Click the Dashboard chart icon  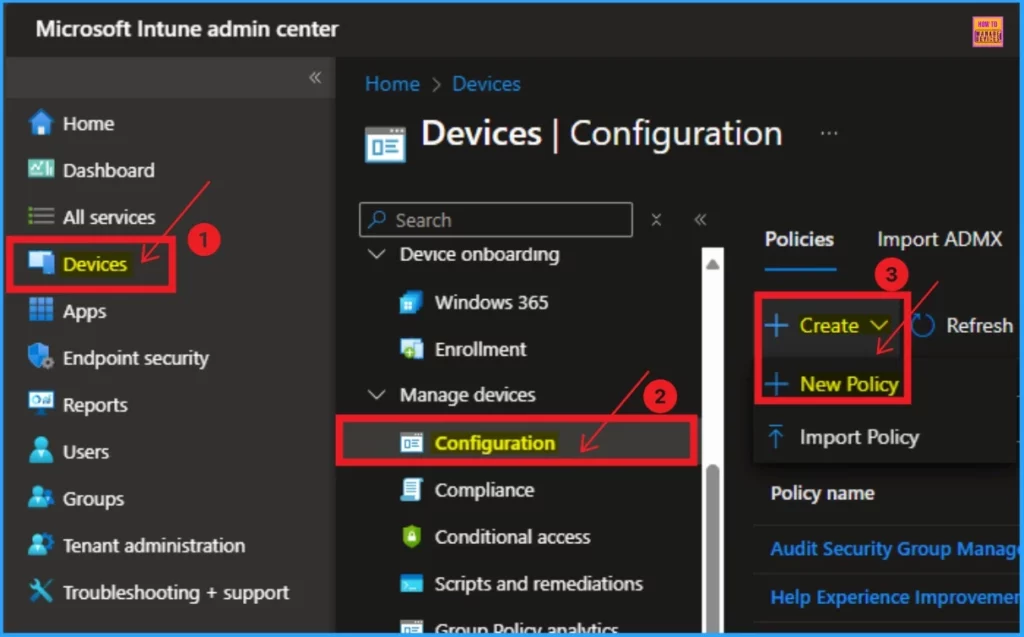[x=40, y=169]
